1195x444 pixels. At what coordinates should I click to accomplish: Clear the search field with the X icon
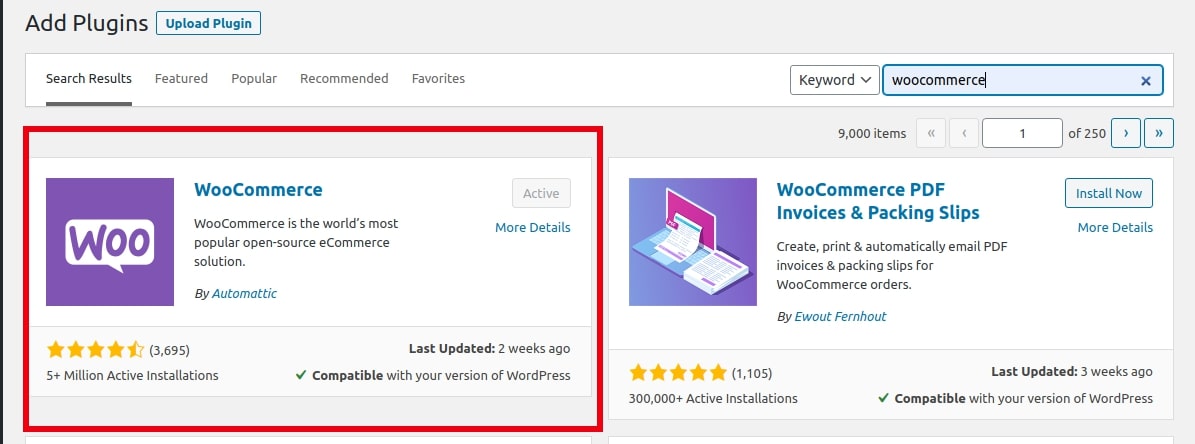[x=1145, y=81]
